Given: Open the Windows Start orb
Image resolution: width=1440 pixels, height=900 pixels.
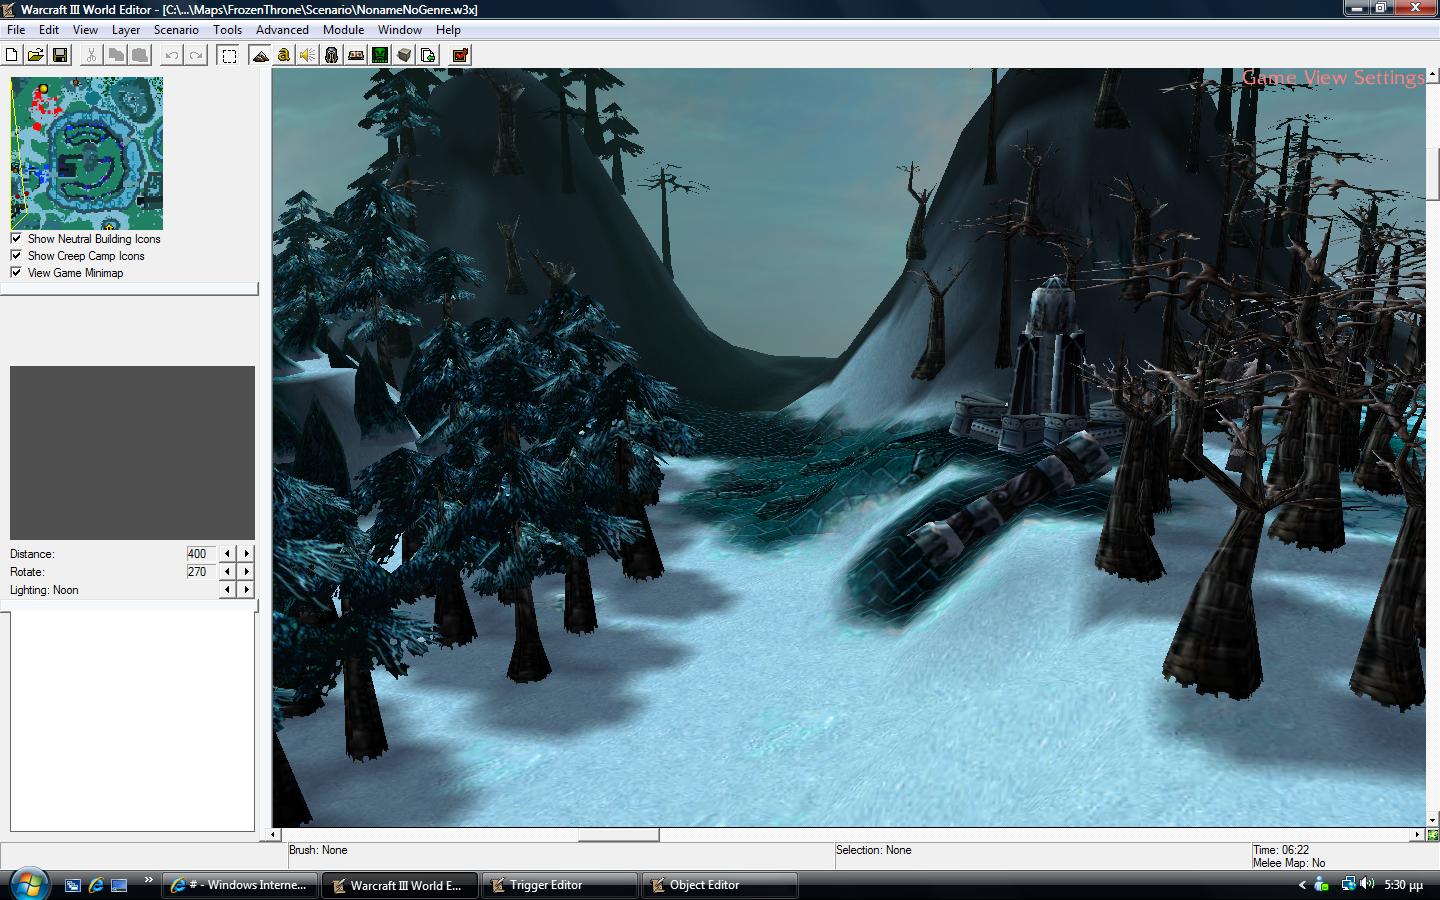Looking at the screenshot, I should click(27, 884).
